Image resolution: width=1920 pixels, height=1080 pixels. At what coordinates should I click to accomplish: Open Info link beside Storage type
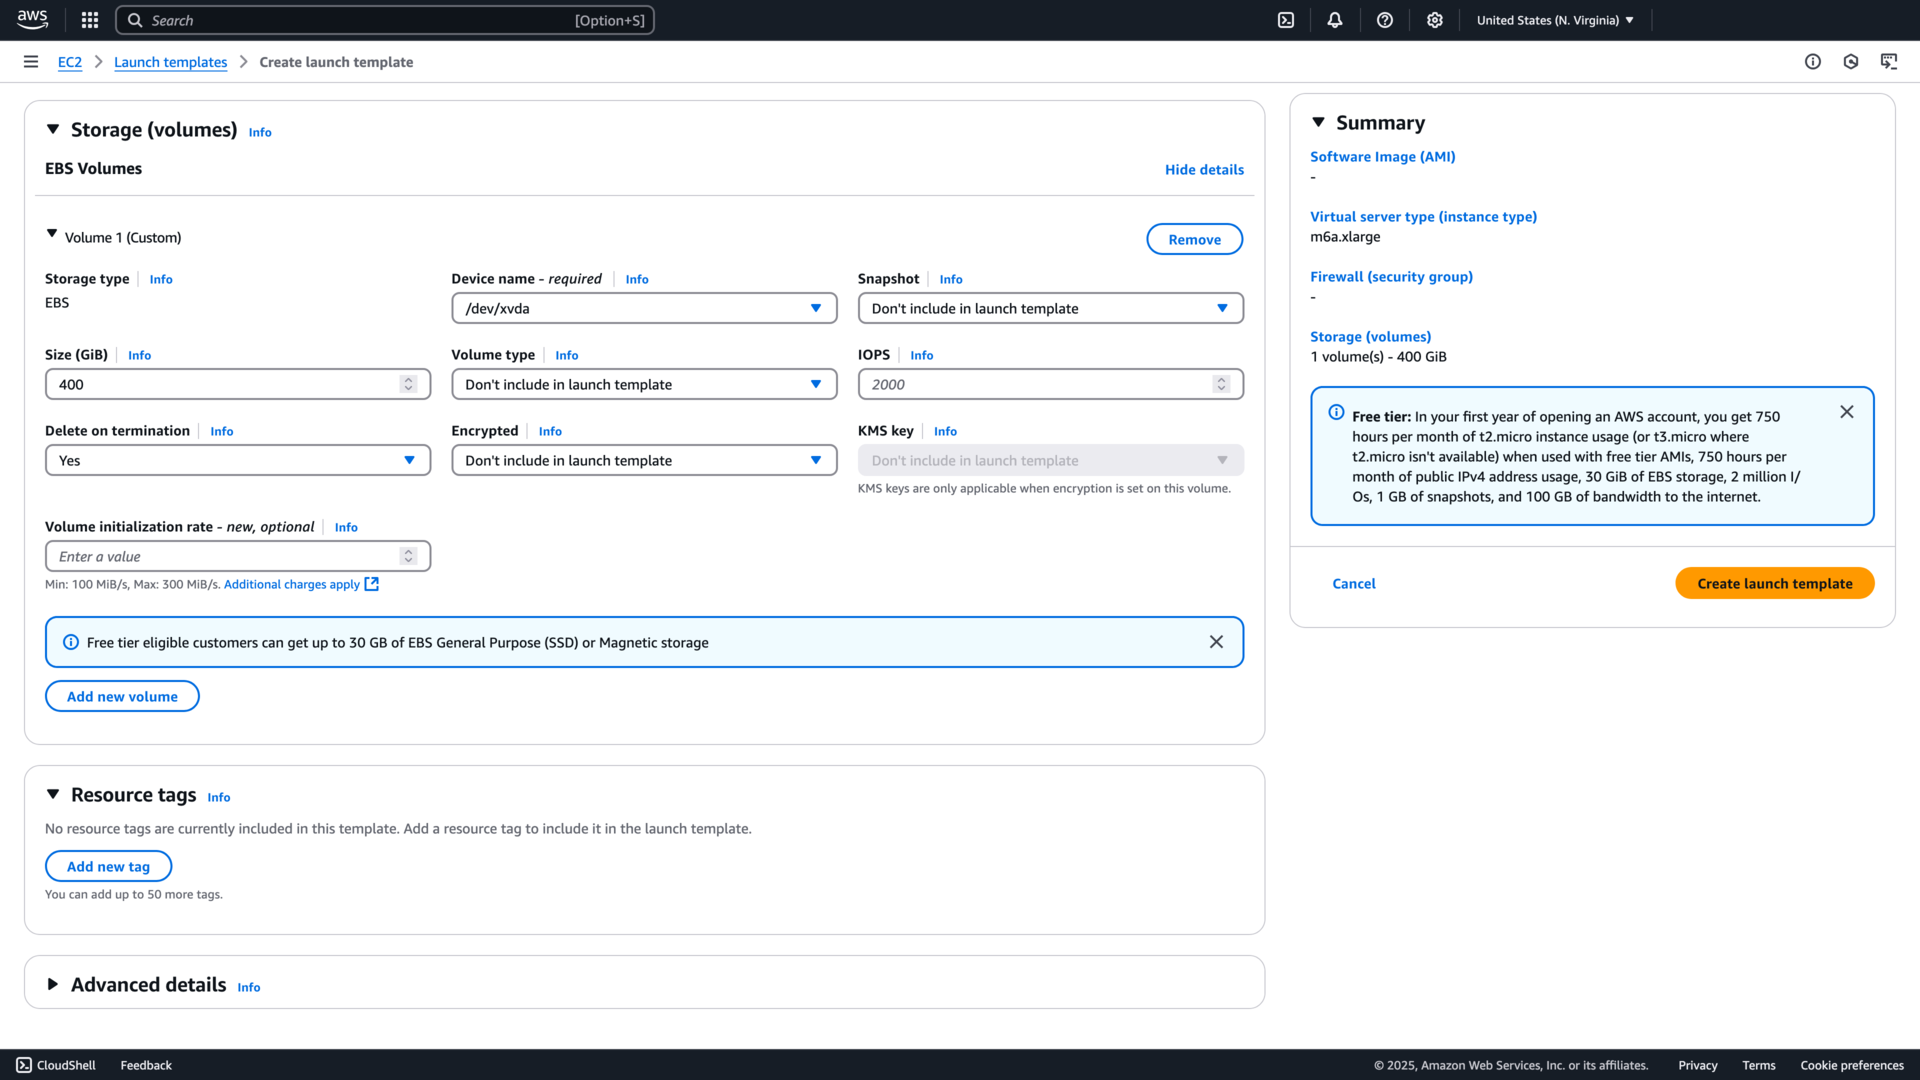tap(161, 279)
